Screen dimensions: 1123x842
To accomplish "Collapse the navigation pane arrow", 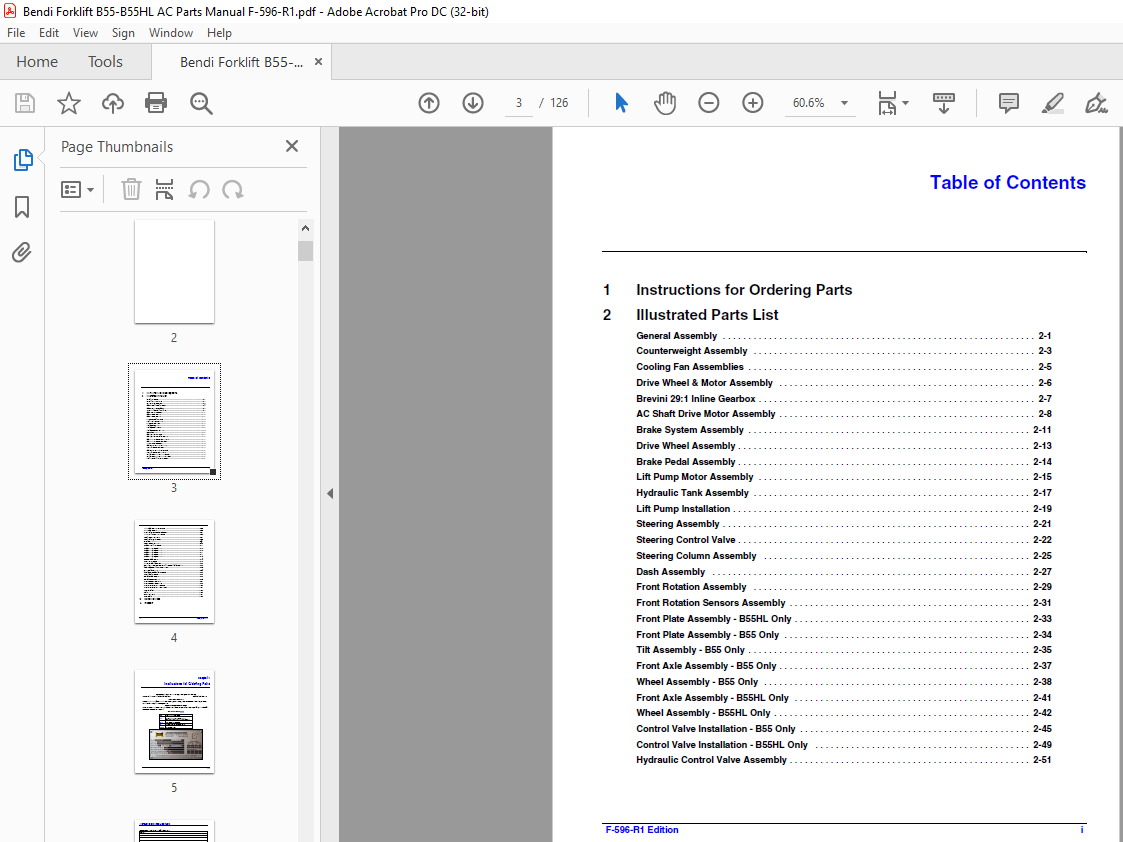I will pos(329,493).
